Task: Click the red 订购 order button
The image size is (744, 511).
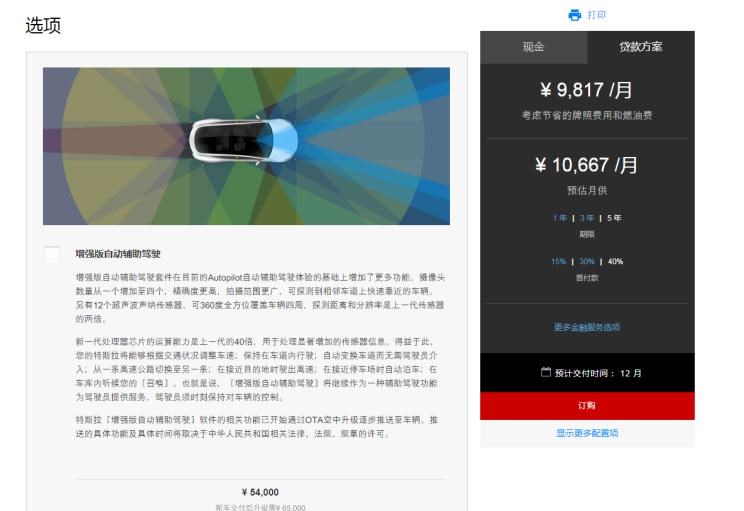Action: click(587, 406)
